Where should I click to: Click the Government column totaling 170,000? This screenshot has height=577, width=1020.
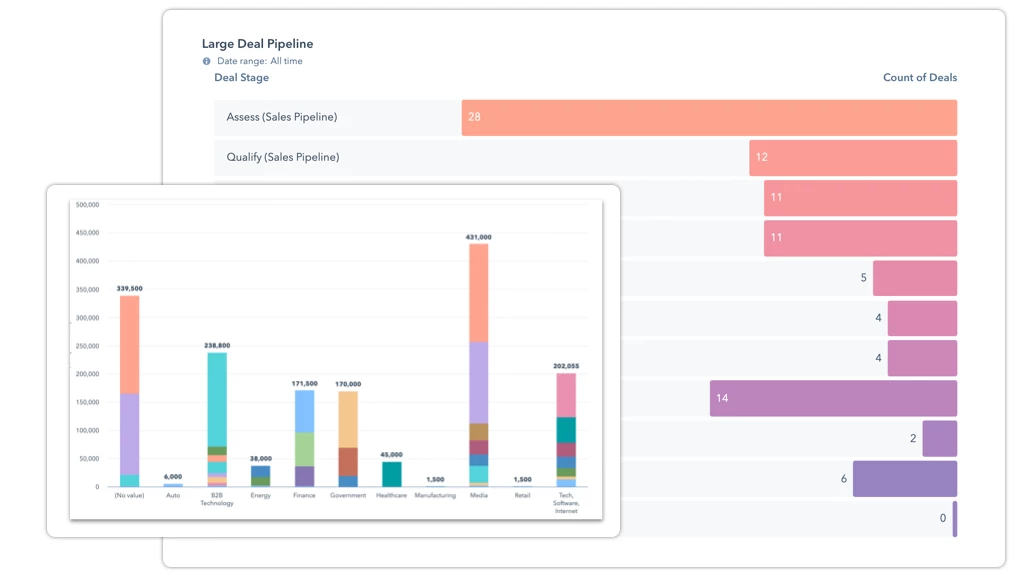point(348,439)
